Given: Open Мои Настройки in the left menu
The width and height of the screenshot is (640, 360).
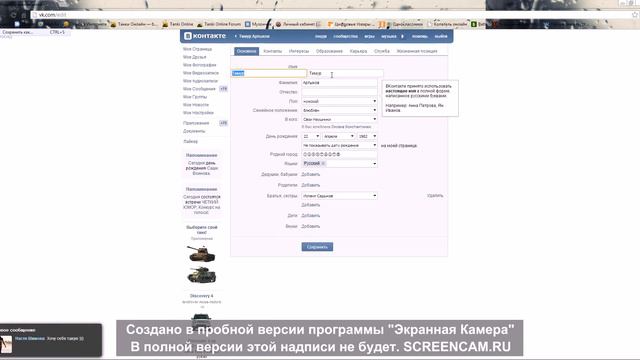Looking at the screenshot, I should point(198,112).
